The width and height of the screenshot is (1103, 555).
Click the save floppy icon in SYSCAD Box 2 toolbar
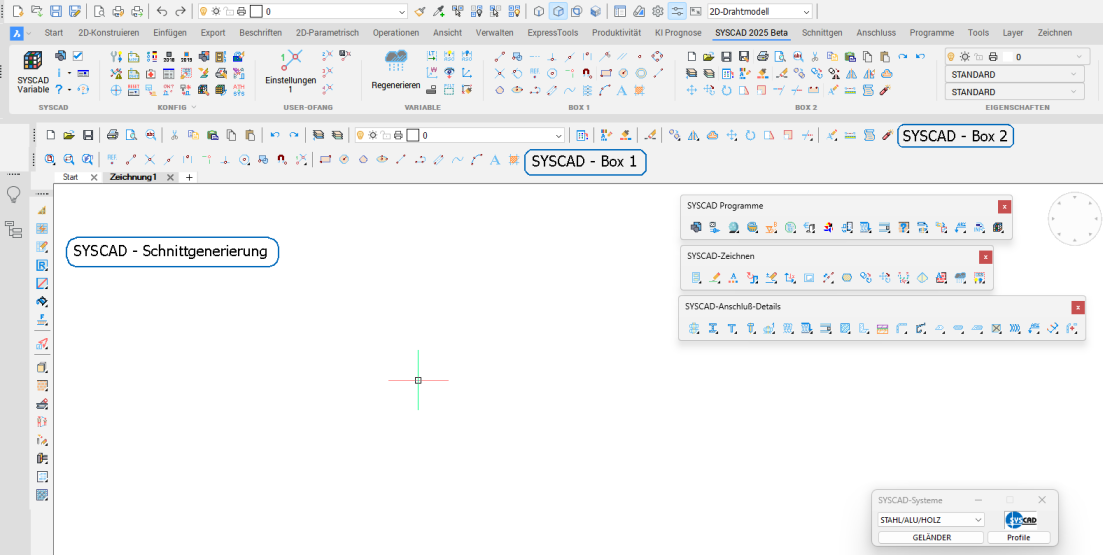coord(88,135)
